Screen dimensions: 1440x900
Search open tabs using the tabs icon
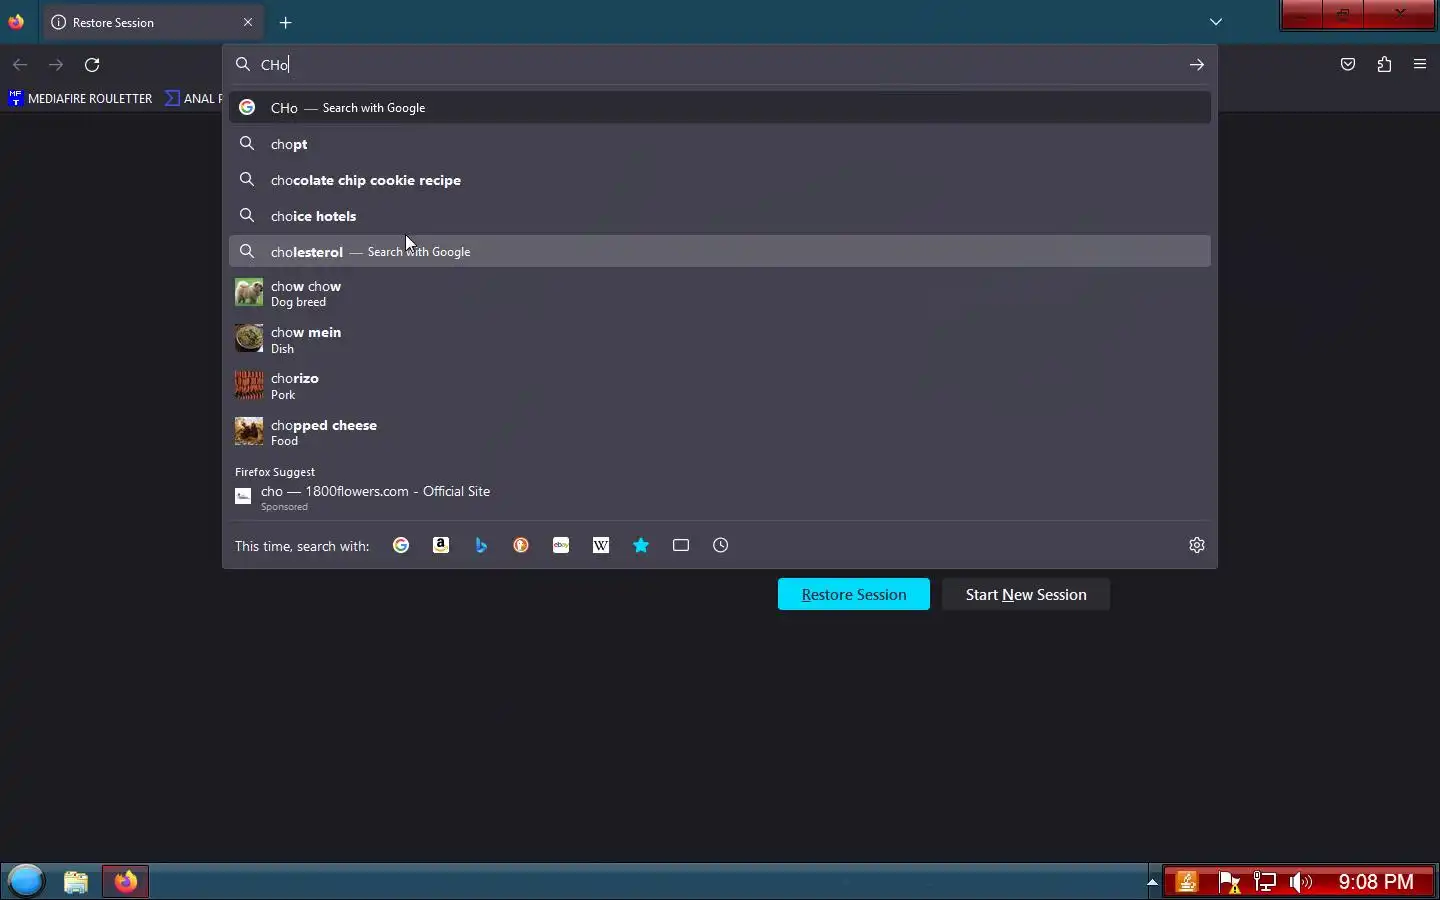coord(681,545)
